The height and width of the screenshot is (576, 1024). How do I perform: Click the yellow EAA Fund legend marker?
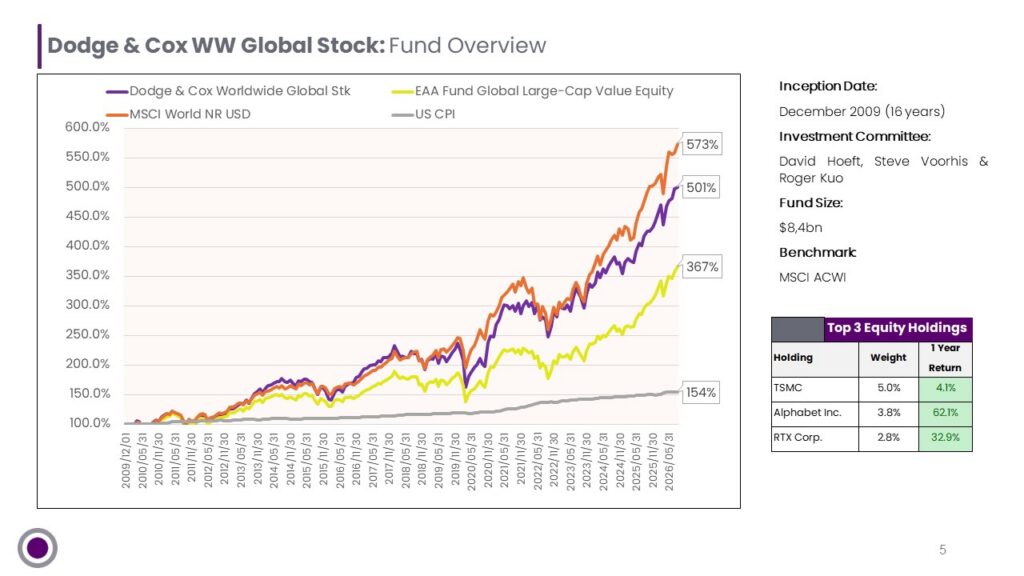(x=402, y=92)
